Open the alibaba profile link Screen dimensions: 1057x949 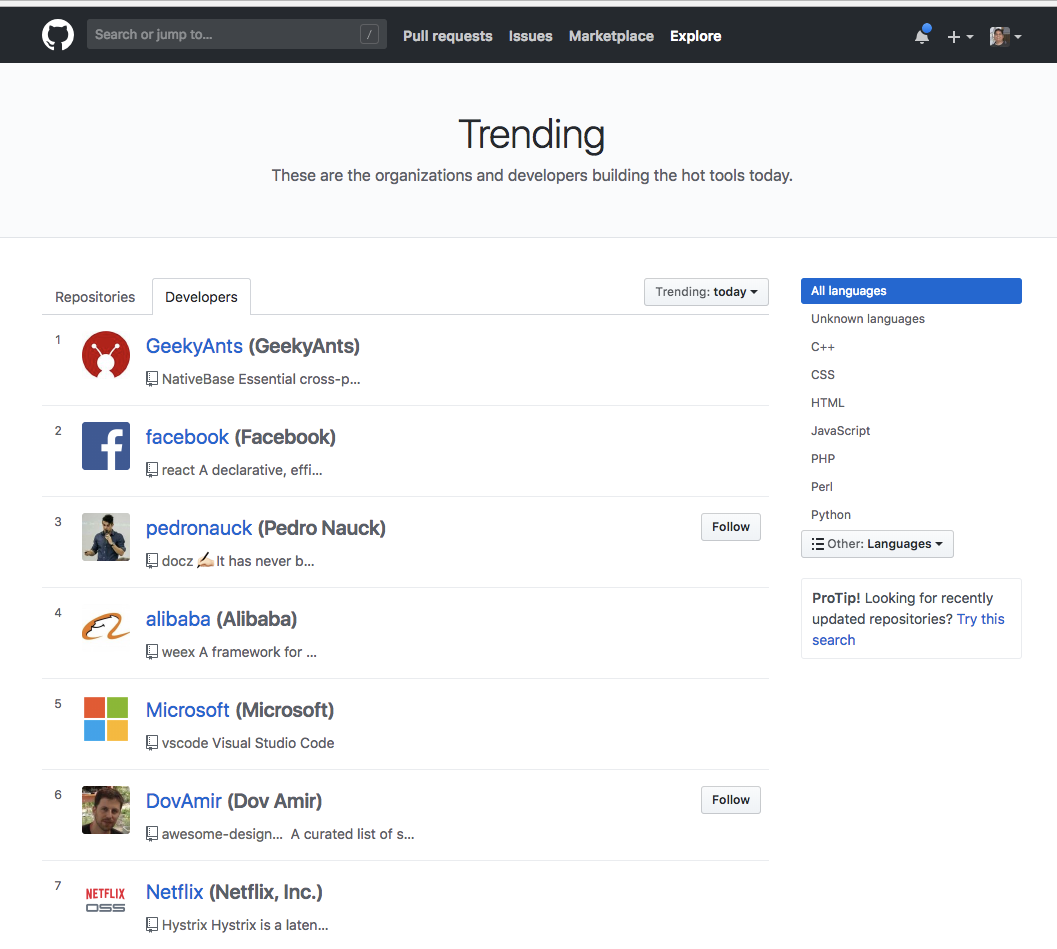(x=178, y=619)
